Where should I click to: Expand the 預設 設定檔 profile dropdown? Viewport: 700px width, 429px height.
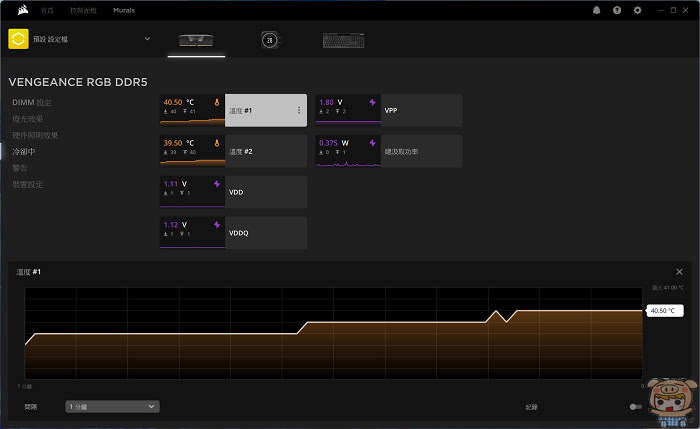click(x=147, y=39)
